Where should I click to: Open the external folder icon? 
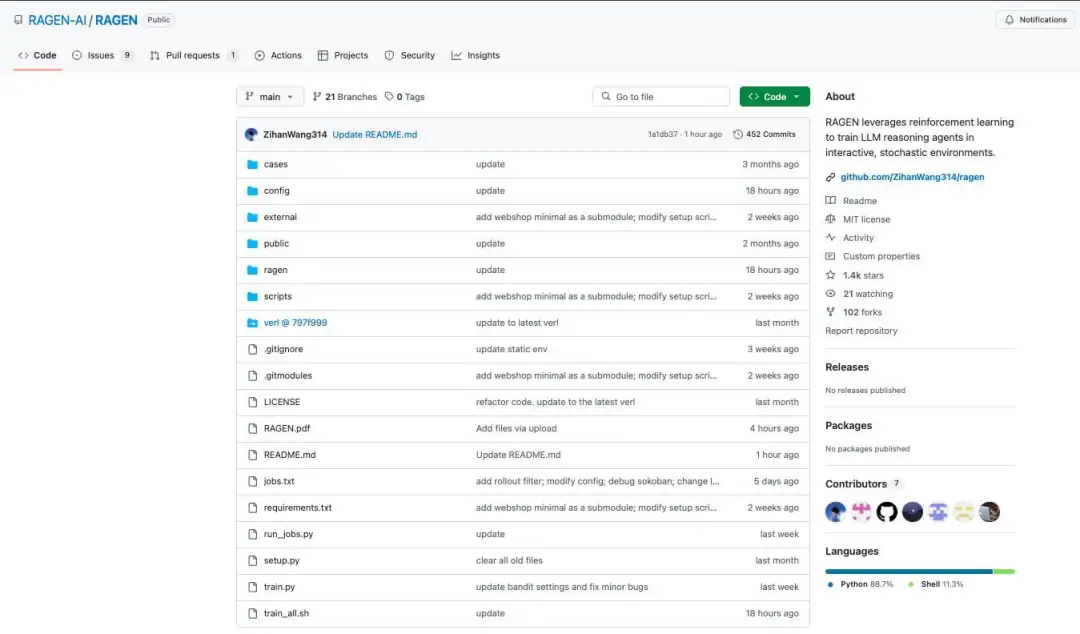(252, 217)
